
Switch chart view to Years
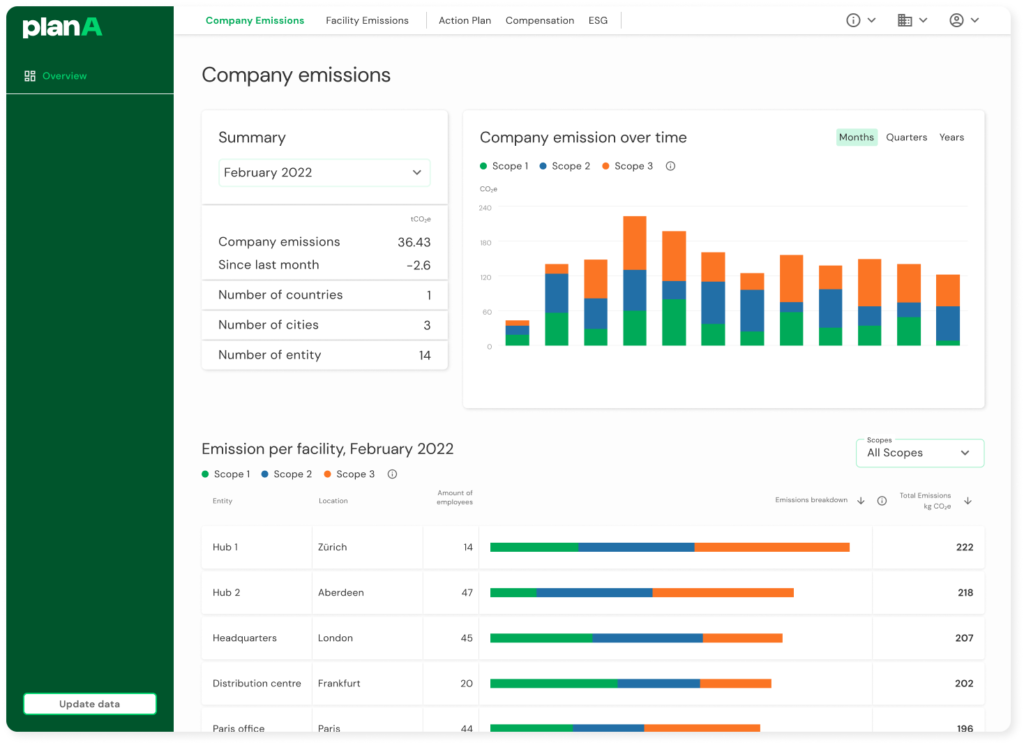[952, 137]
